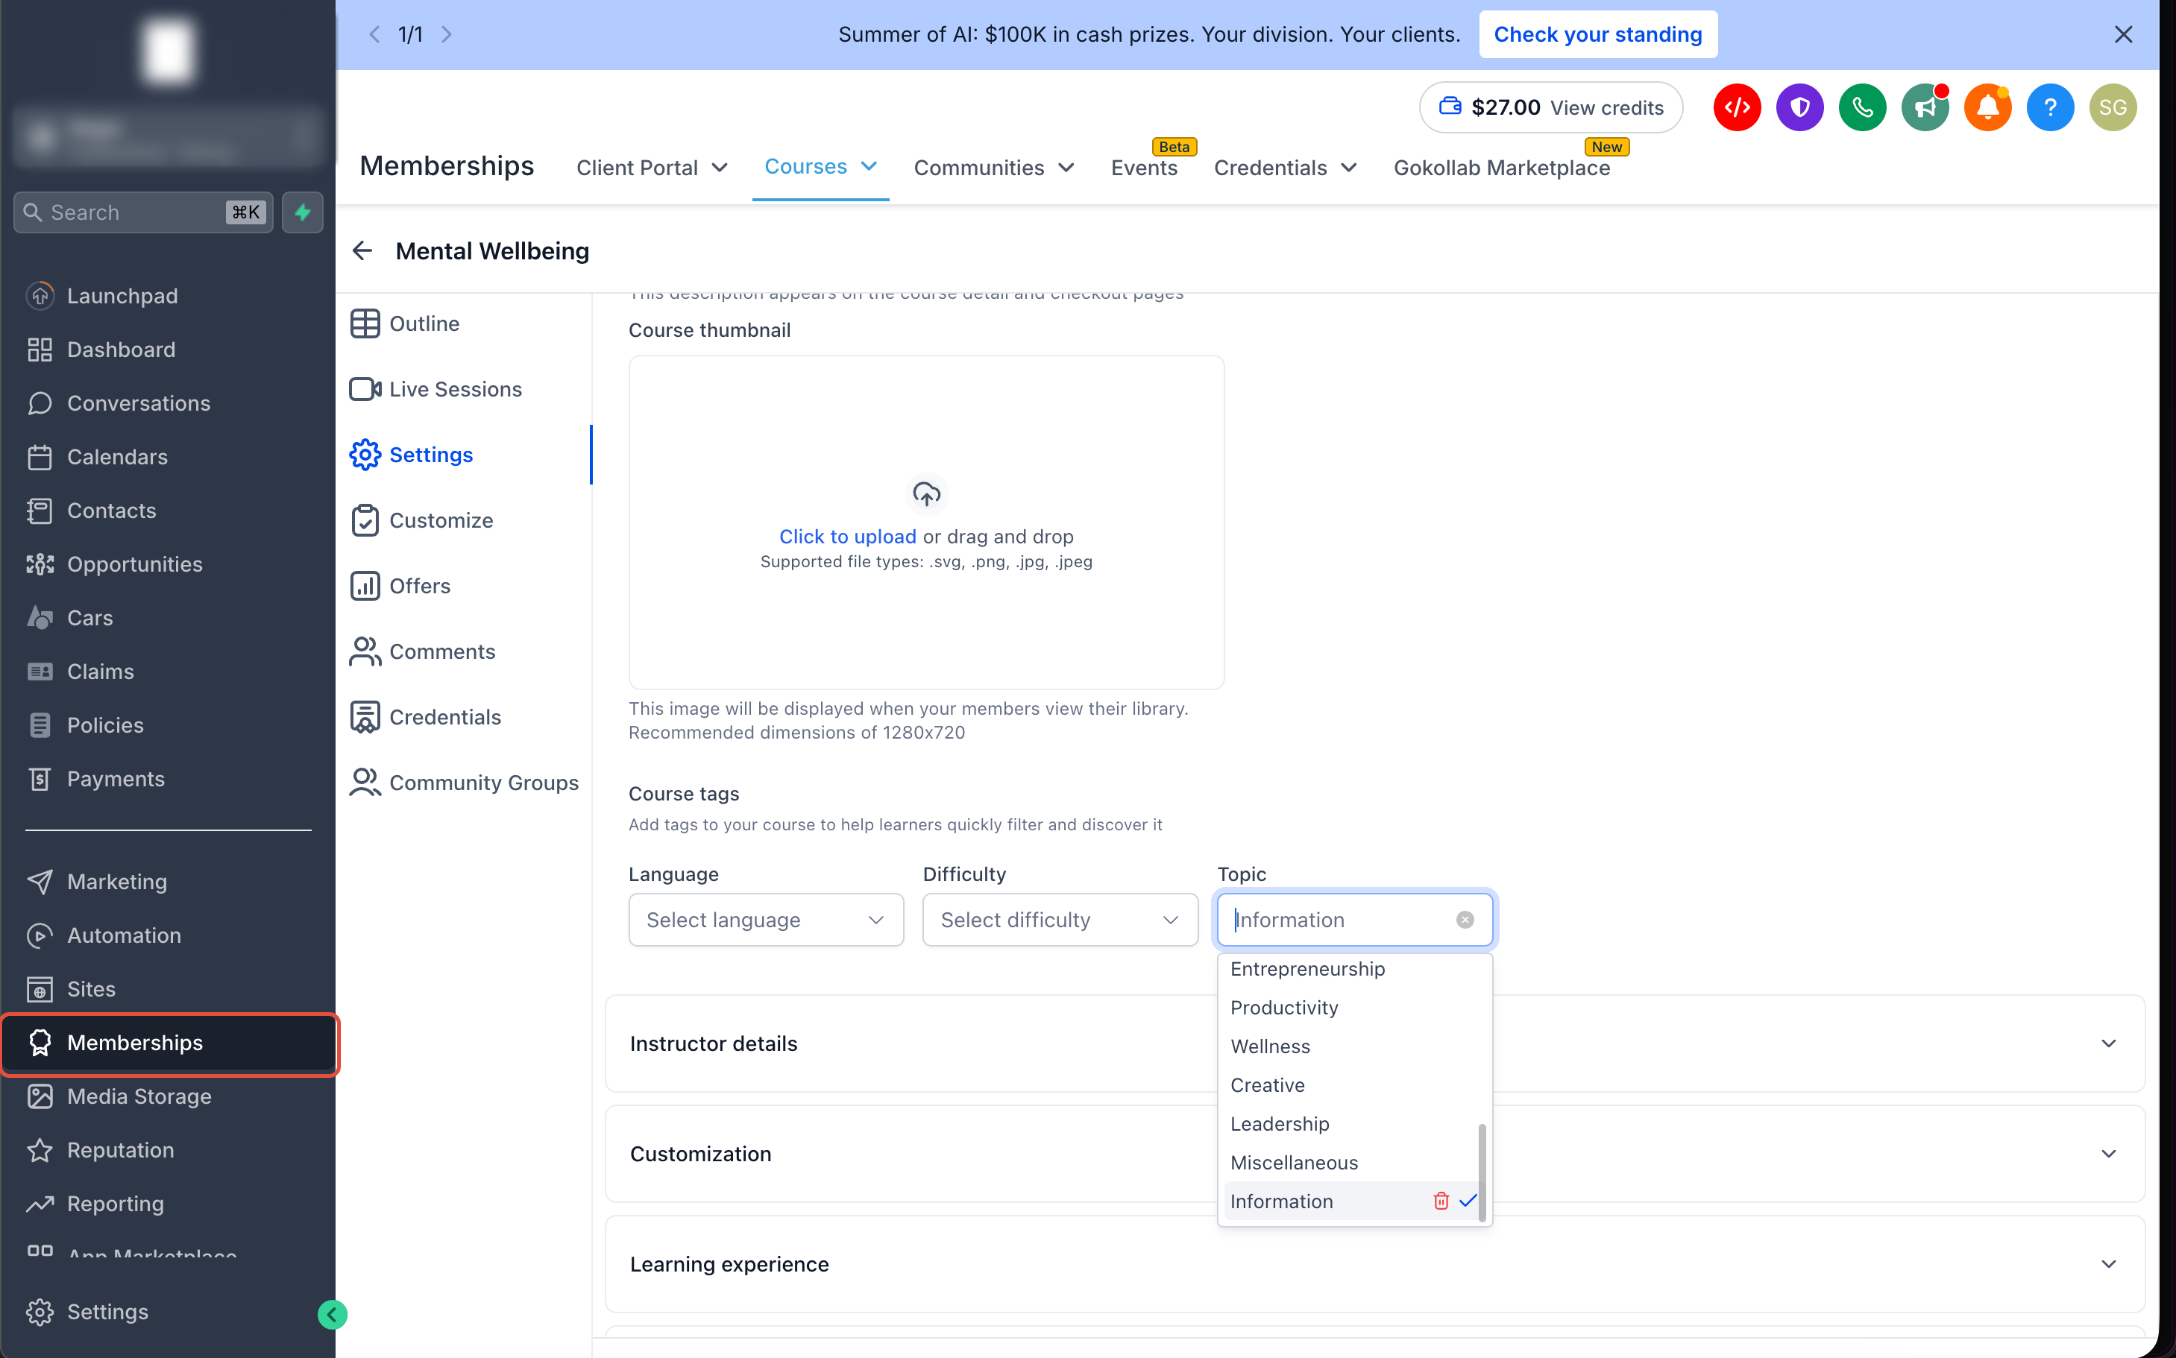
Task: Switch to the Courses tab
Action: [x=820, y=167]
